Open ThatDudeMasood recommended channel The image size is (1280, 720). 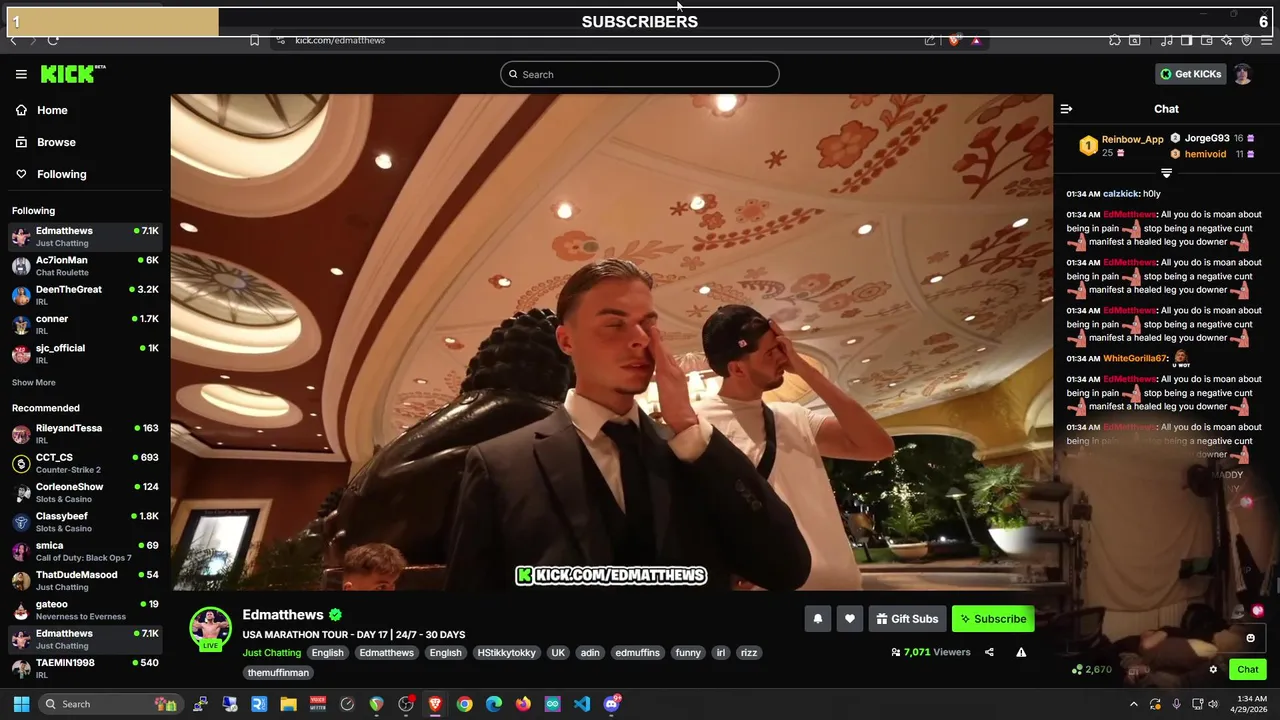85,580
